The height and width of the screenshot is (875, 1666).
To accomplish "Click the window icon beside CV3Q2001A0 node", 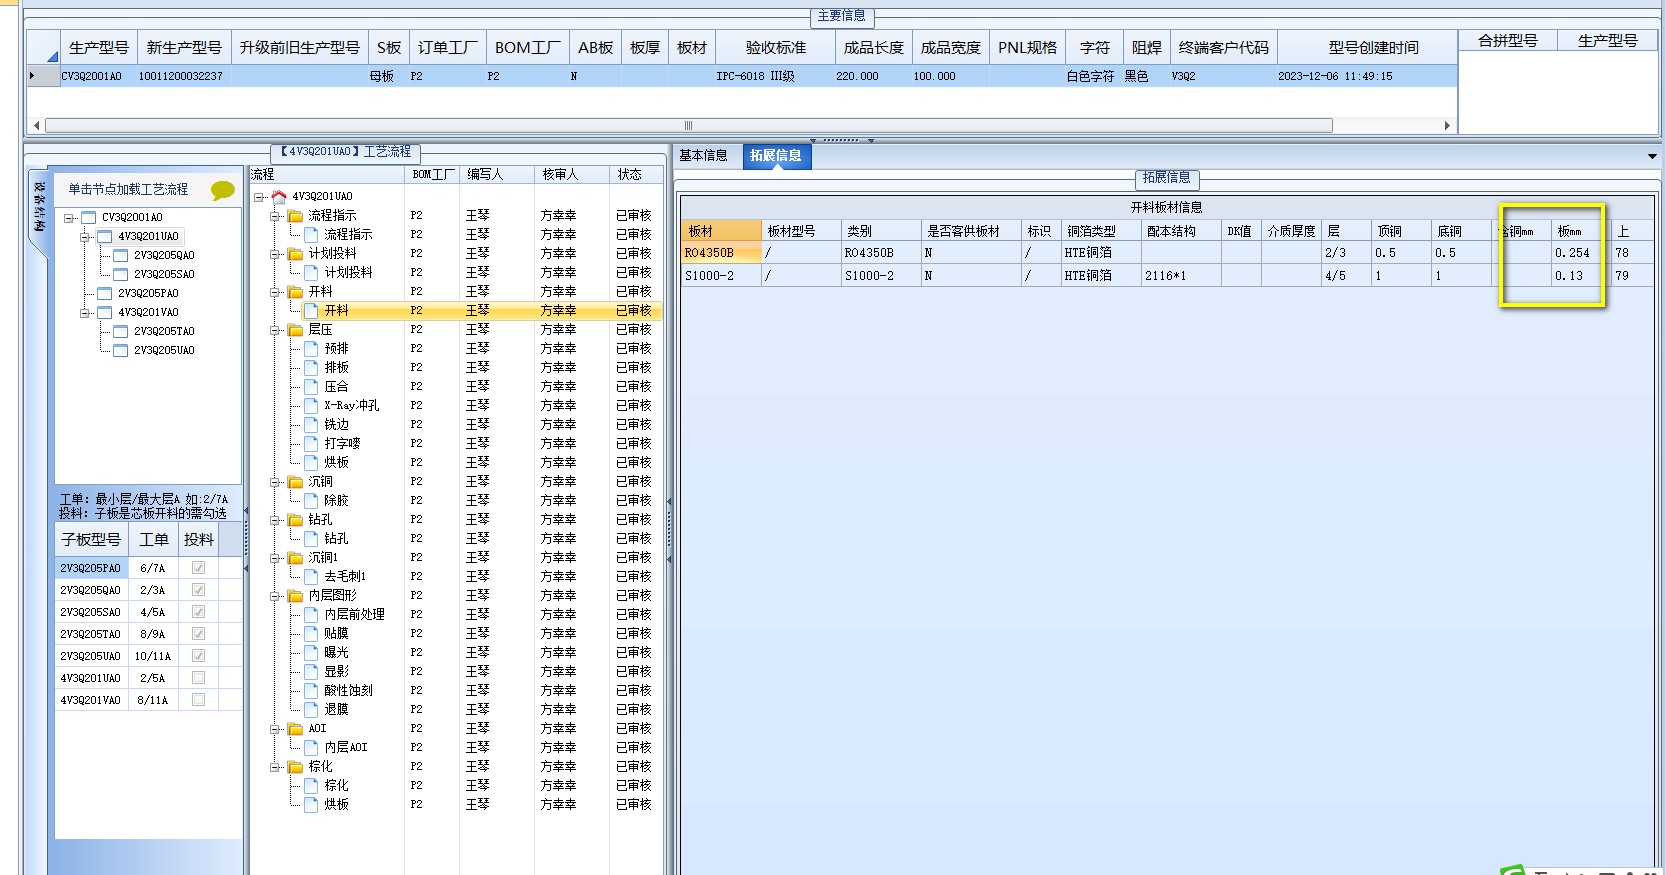I will (88, 218).
